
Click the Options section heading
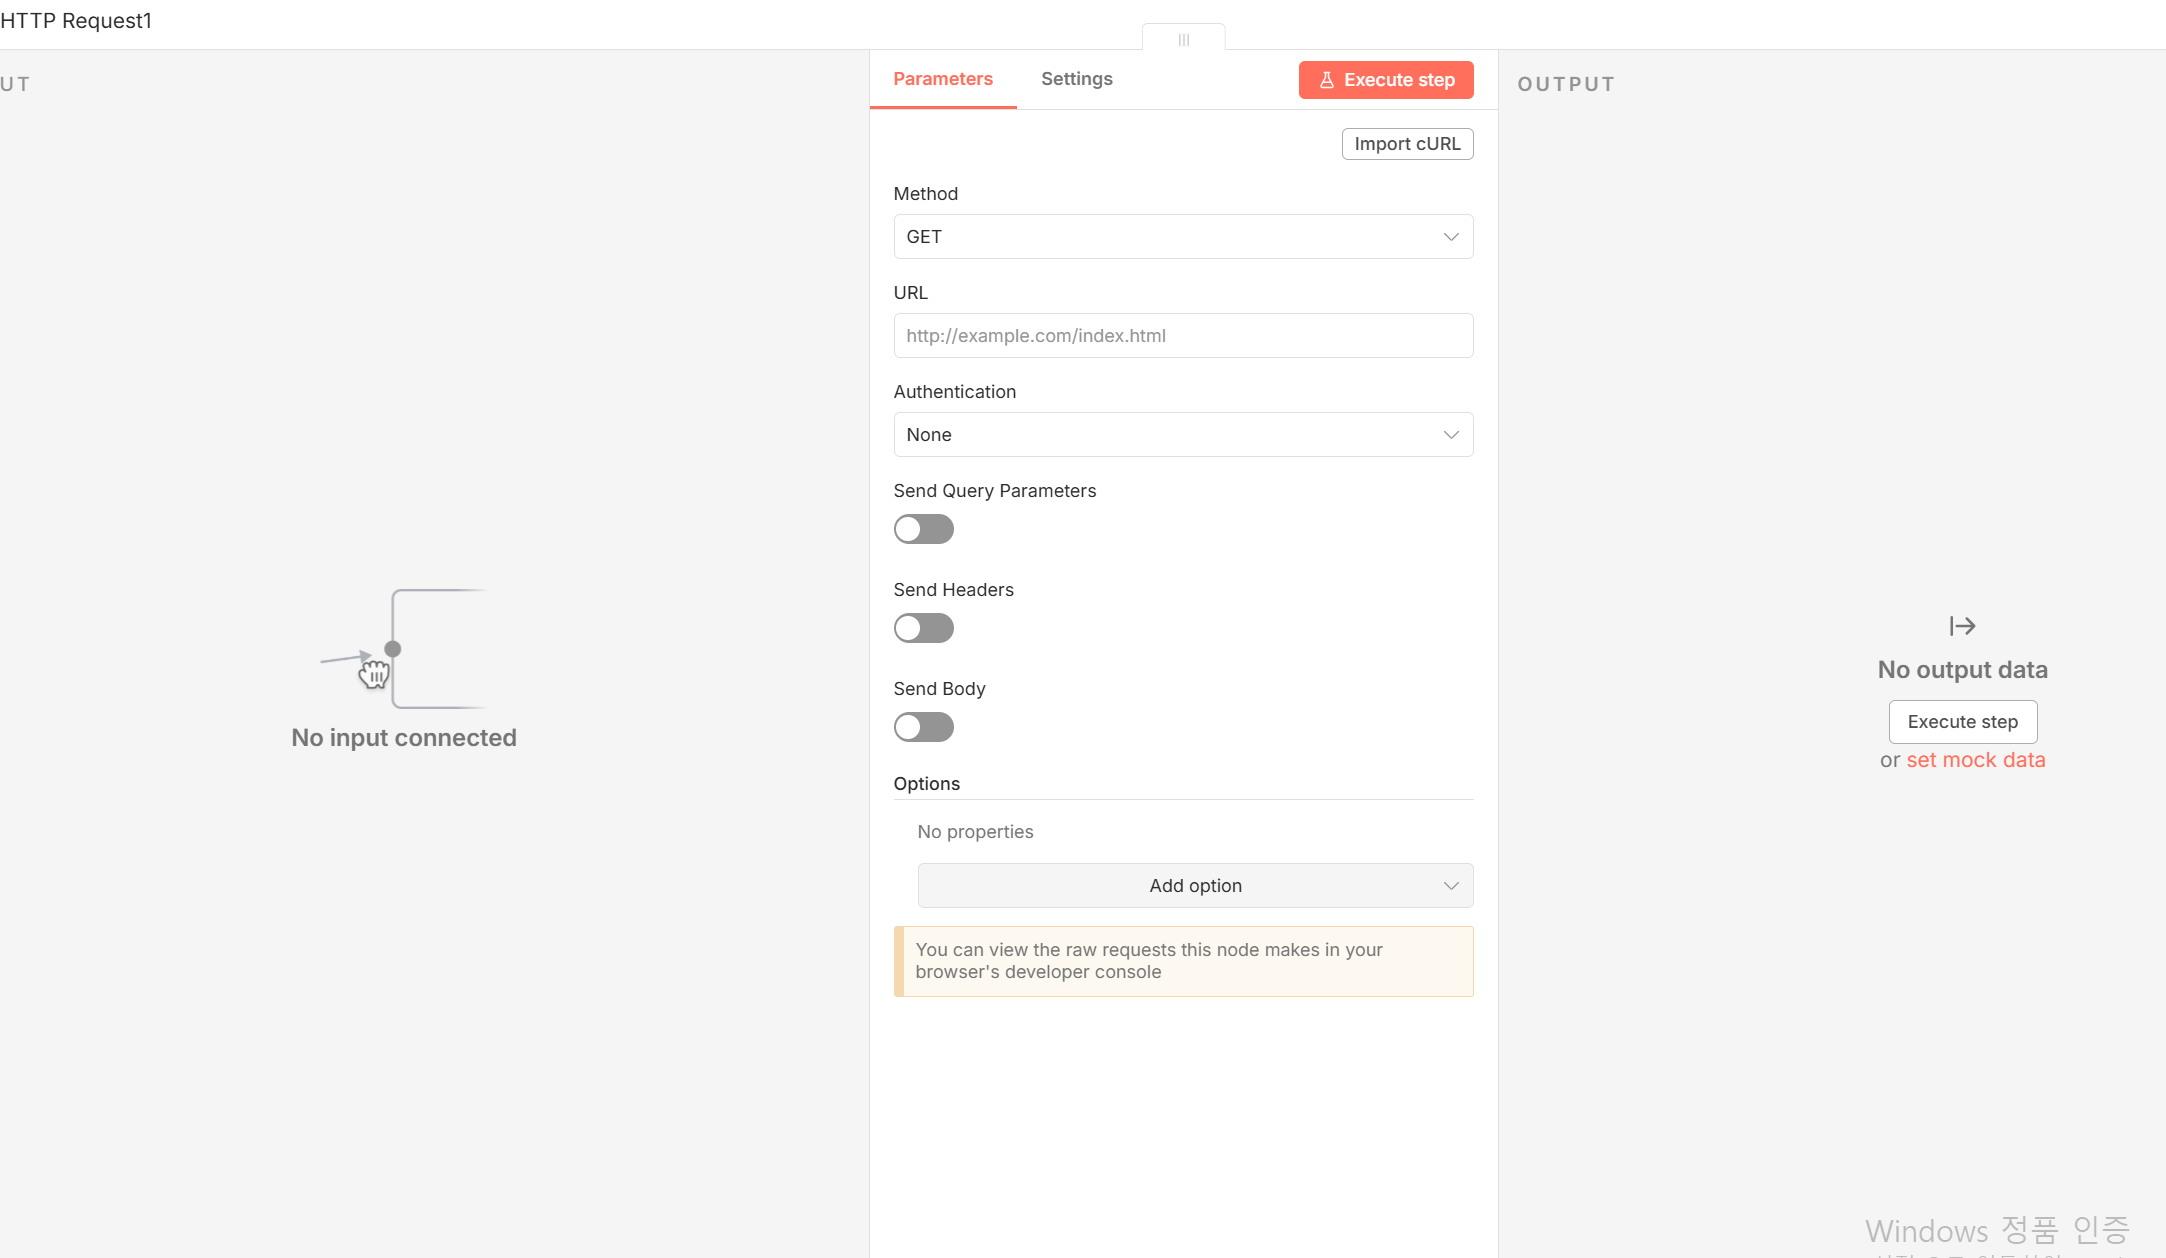(x=926, y=784)
